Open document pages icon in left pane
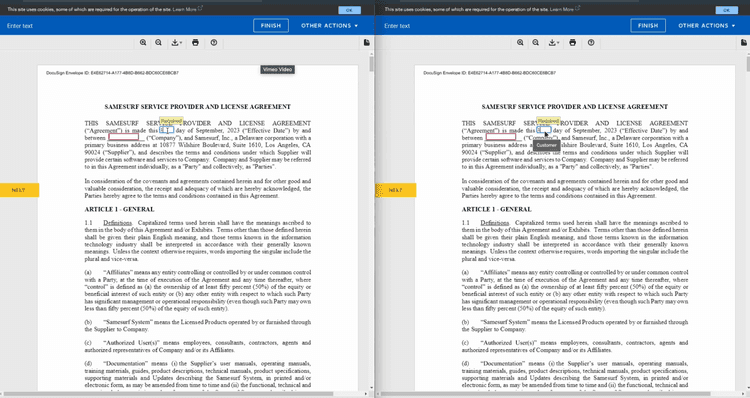Viewport: 750px width, 398px height. (367, 43)
